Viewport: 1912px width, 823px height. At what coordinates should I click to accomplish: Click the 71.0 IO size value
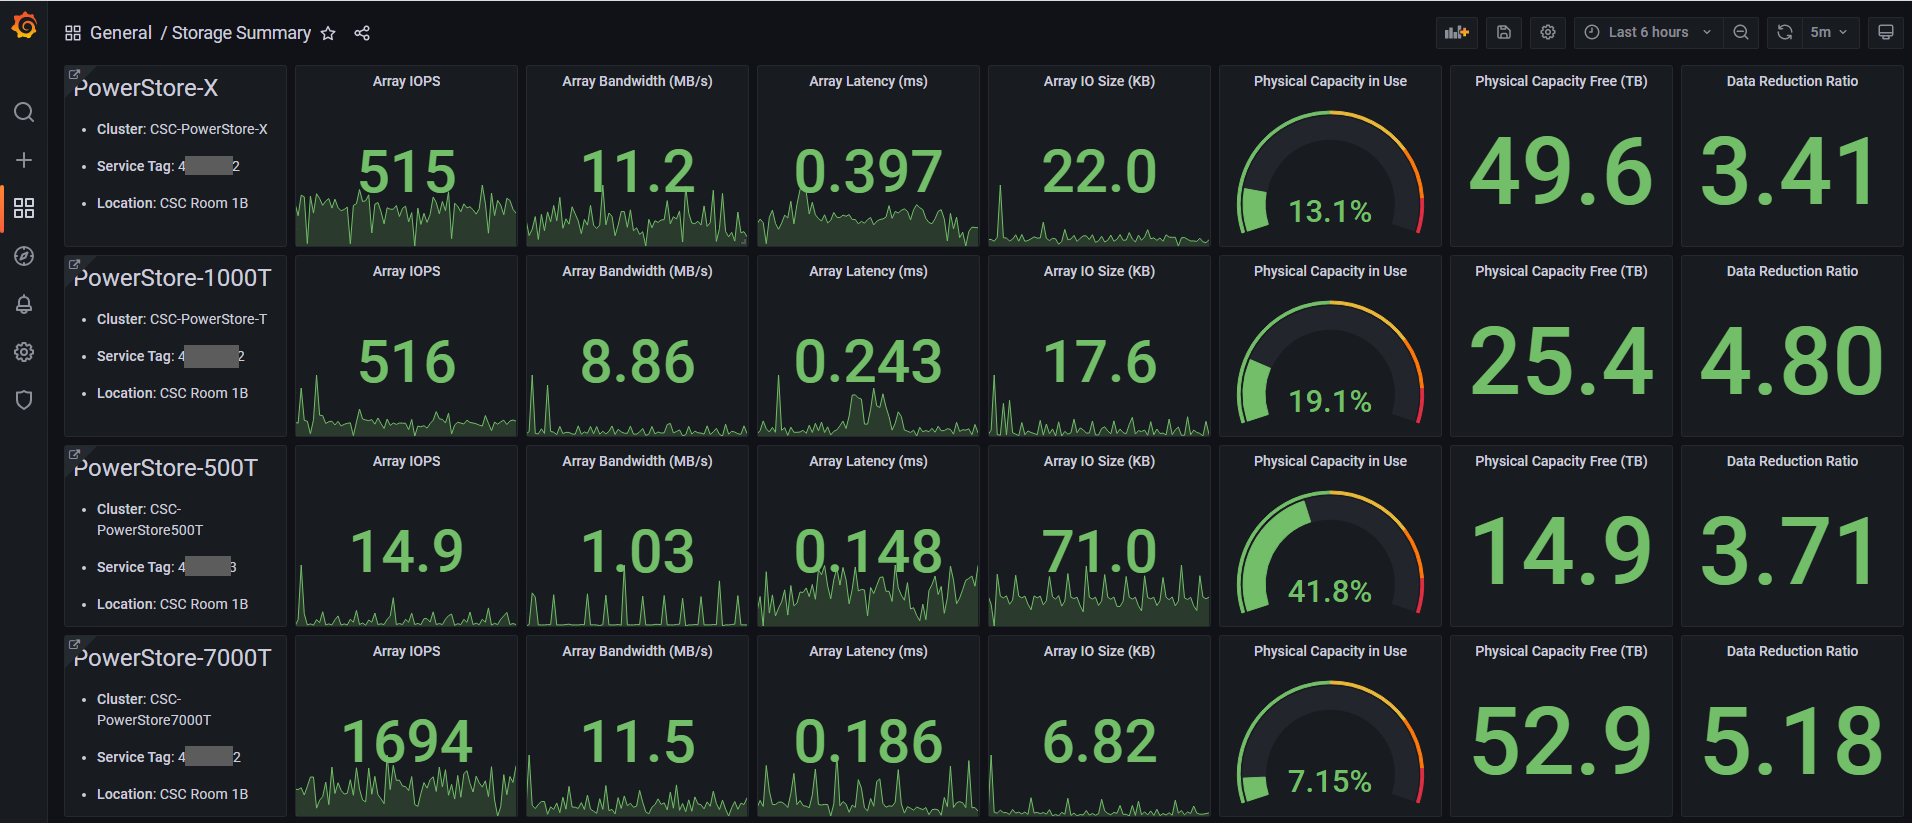tap(1099, 552)
